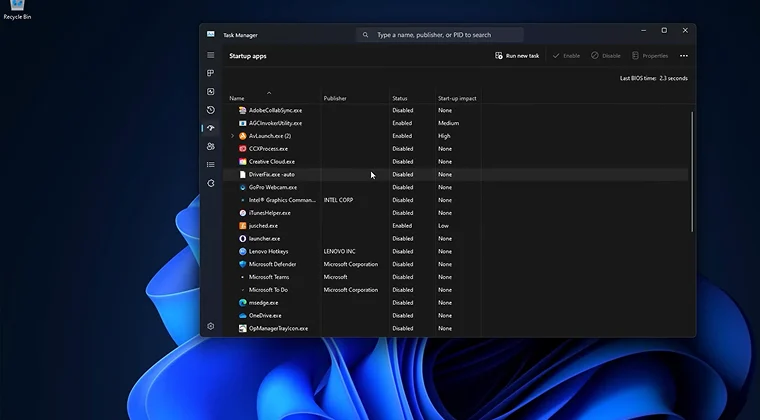Click the OpManagerTrayIcon.exe icon
The image size is (760, 420).
click(x=242, y=328)
